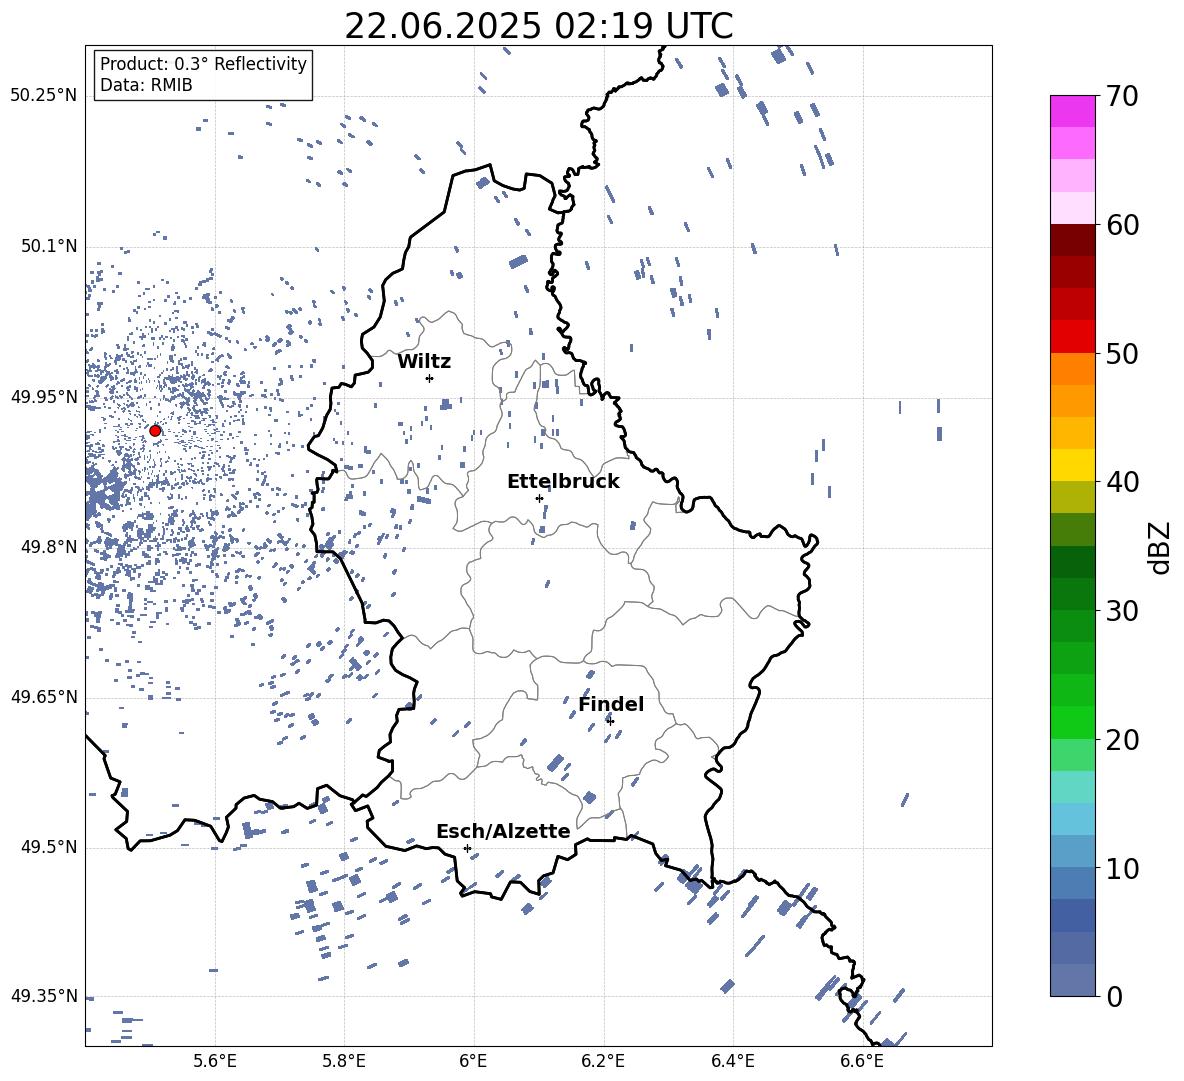
Task: Click the Data: RMIB text
Action: coord(146,85)
